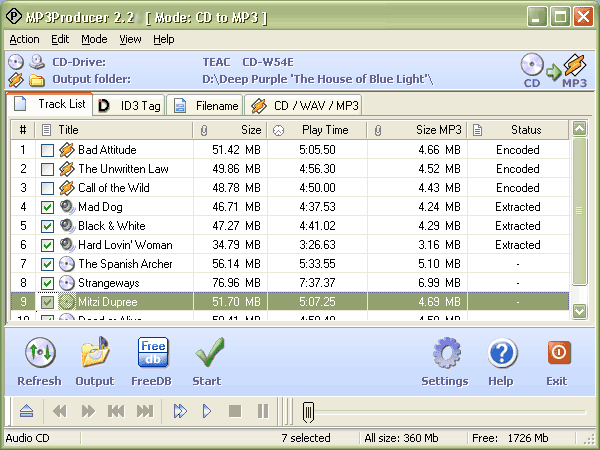This screenshot has width=600, height=450.
Task: Click the Refresh icon button
Action: [40, 362]
